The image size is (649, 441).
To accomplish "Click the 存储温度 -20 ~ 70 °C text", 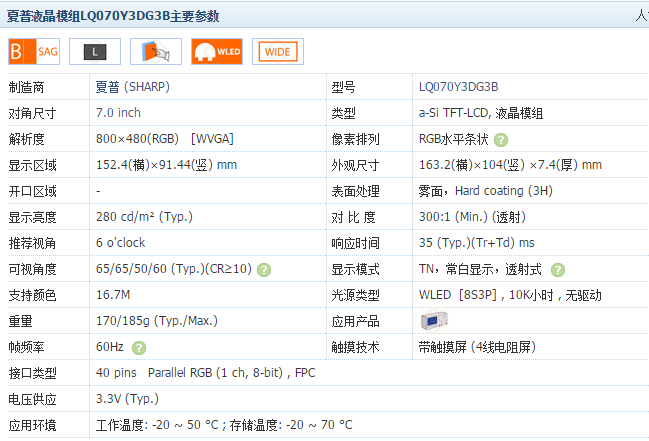I will 291,425.
